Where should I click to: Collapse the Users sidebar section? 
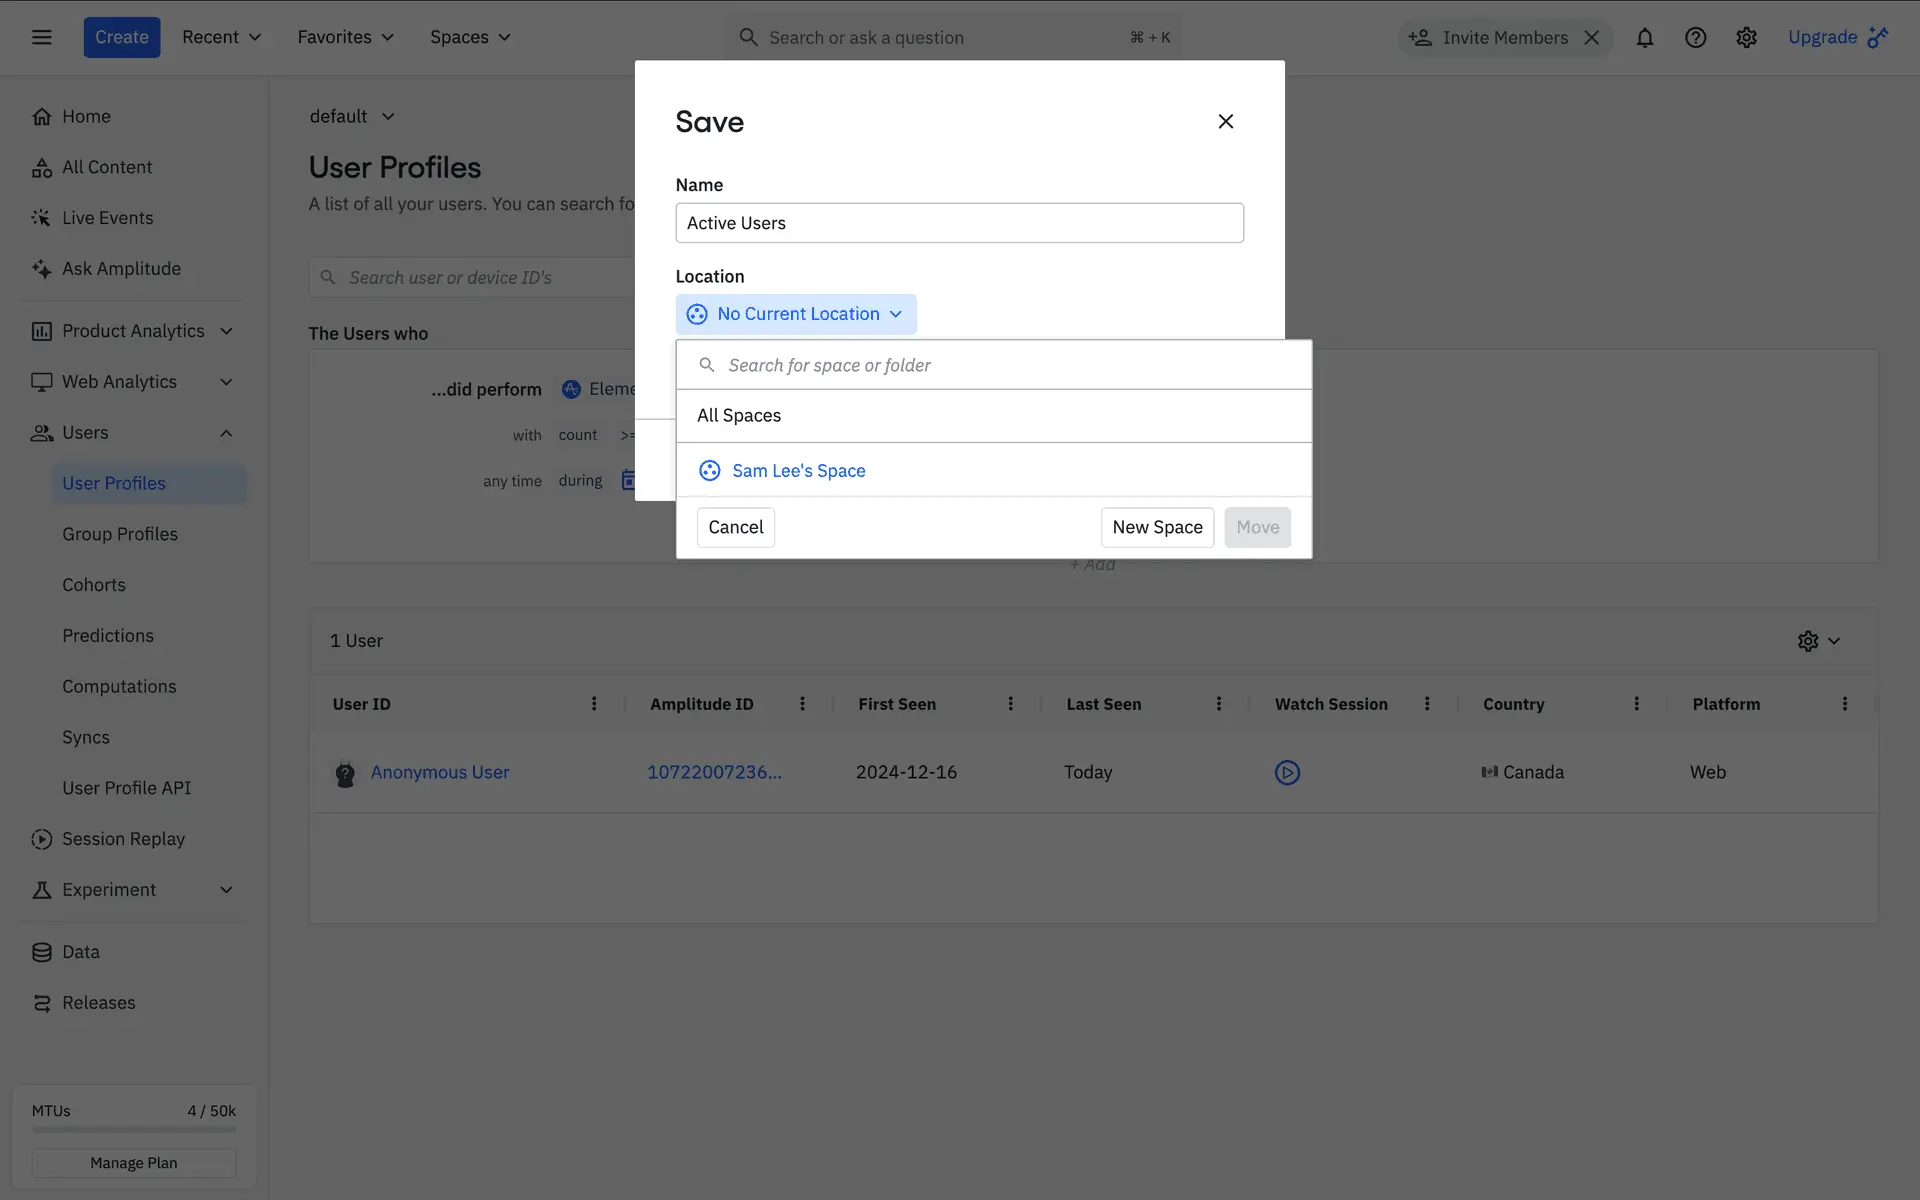click(226, 433)
